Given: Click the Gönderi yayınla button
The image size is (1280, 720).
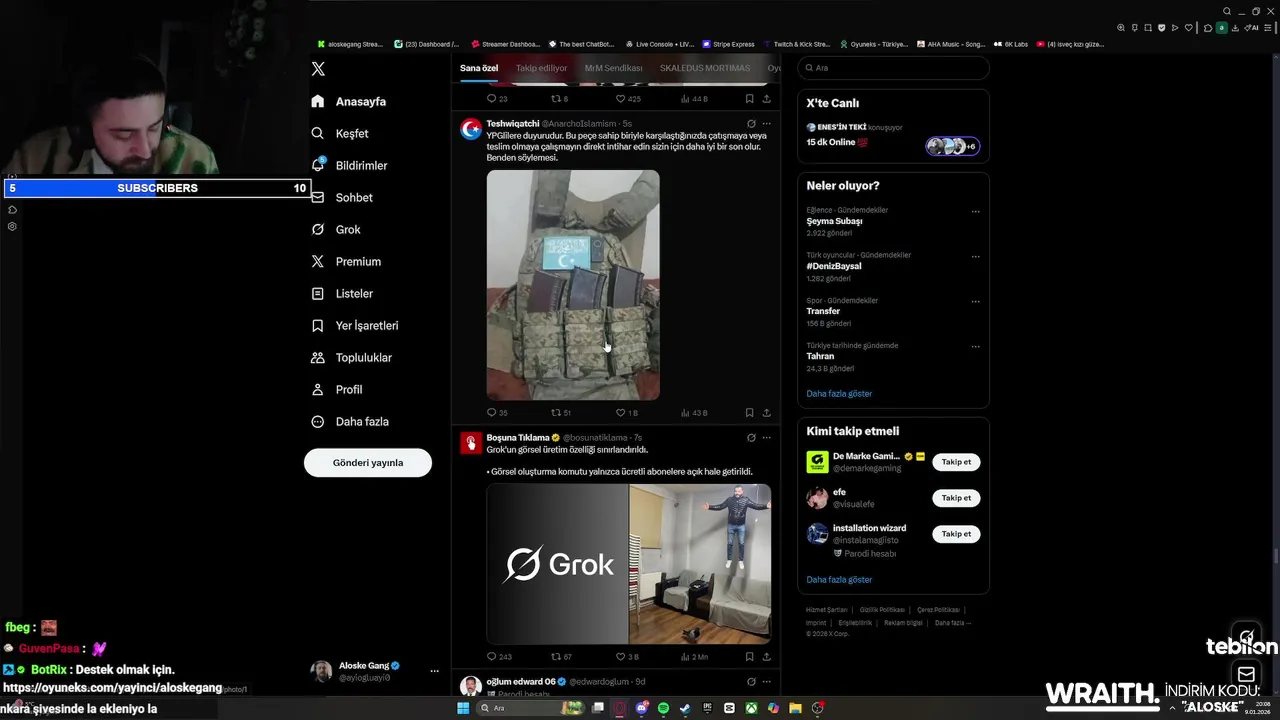Looking at the screenshot, I should (x=368, y=462).
